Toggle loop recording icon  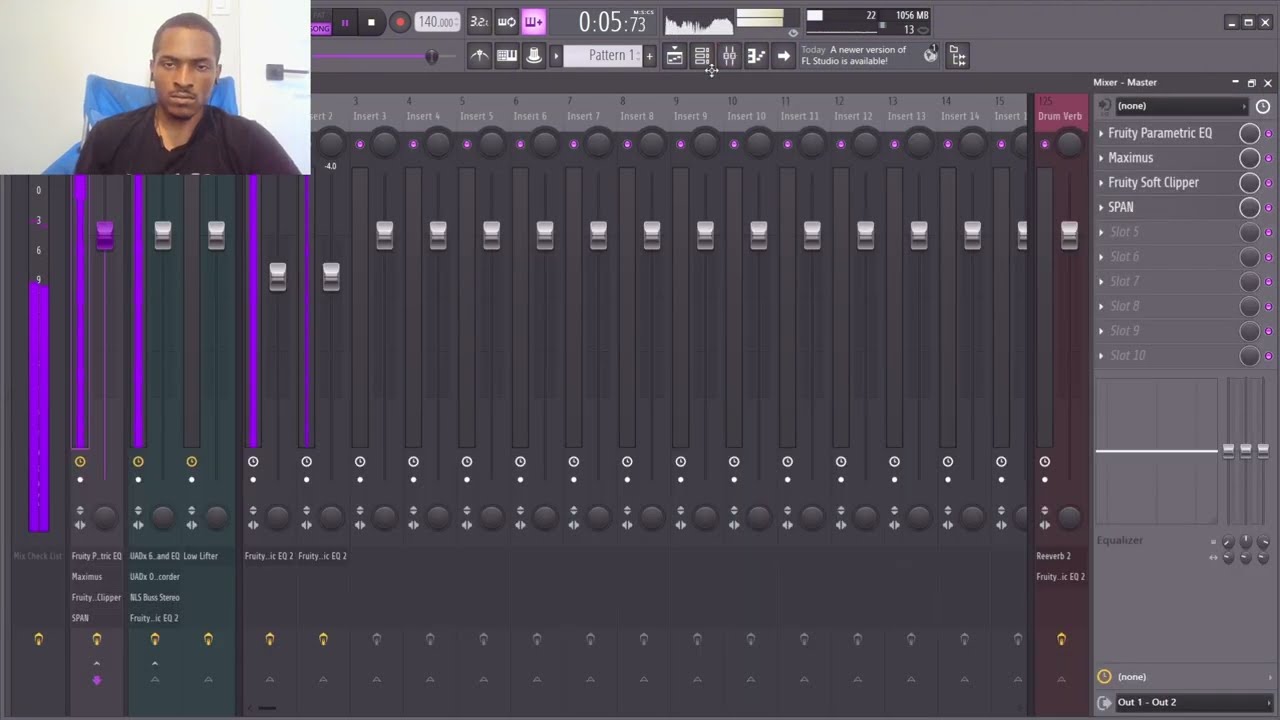click(x=507, y=22)
